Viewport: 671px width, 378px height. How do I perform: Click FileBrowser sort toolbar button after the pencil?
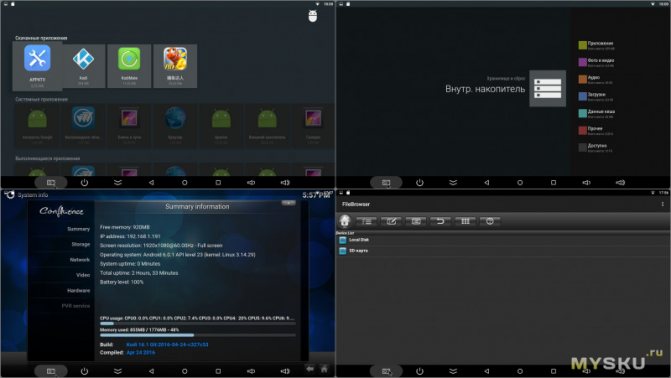416,221
